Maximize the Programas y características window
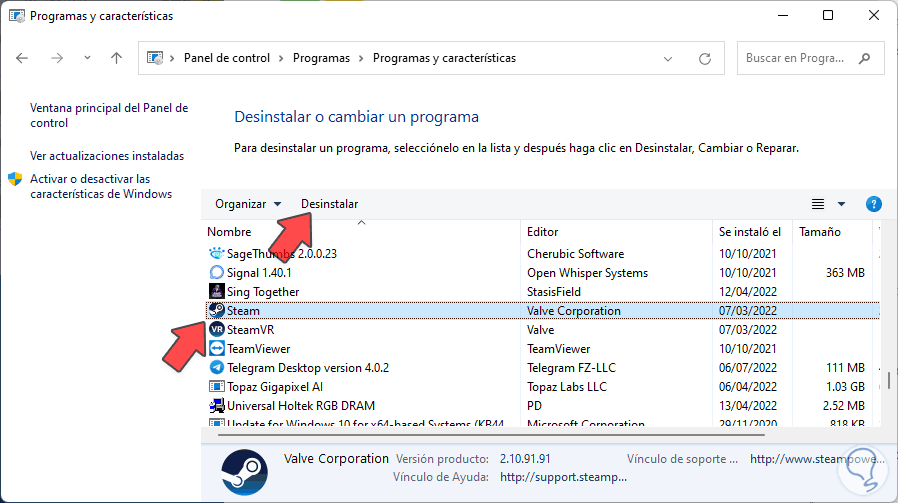The height and width of the screenshot is (503, 898). (x=828, y=15)
